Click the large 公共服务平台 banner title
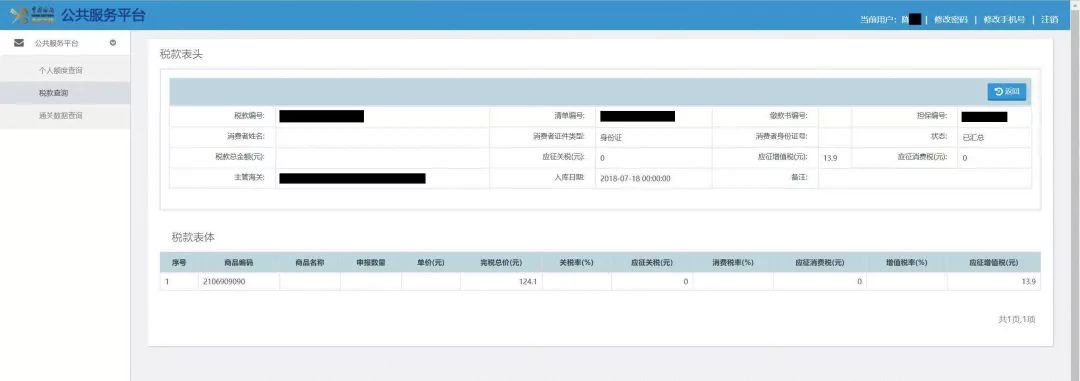Screen dimensions: 1080x381 (103, 15)
